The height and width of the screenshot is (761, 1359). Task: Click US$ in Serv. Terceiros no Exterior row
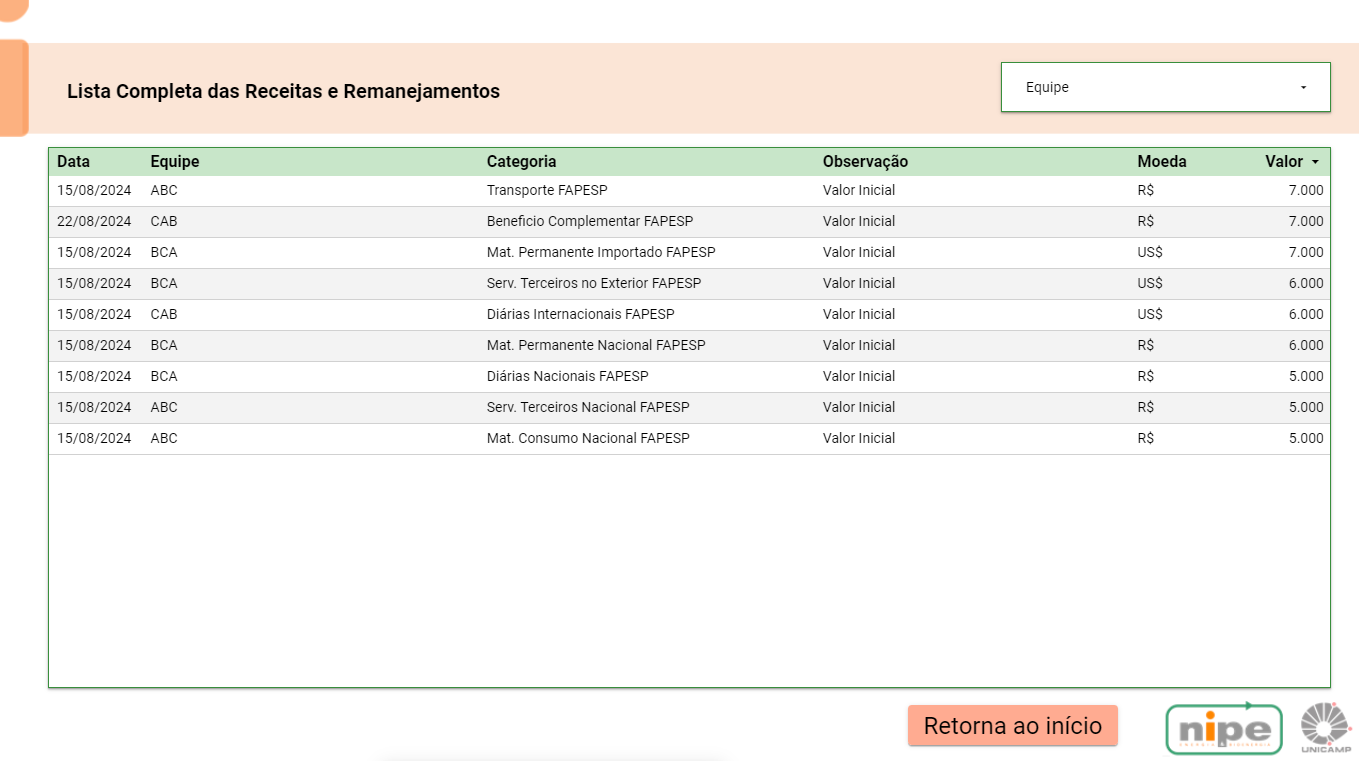tap(1150, 283)
